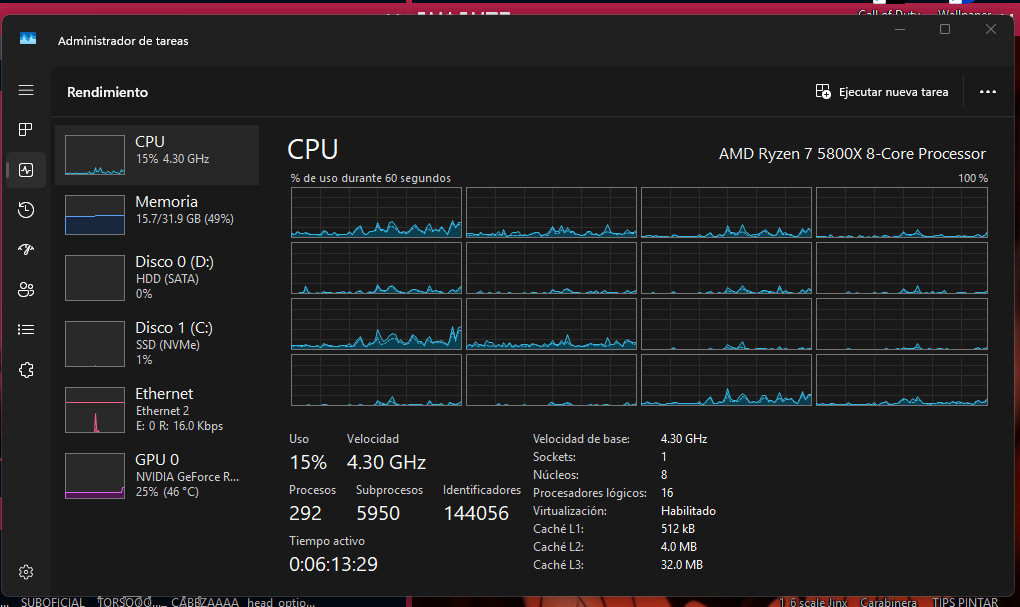Select Disco 1 (C:) SSD item
Viewport: 1020px width, 607px height.
pos(157,344)
